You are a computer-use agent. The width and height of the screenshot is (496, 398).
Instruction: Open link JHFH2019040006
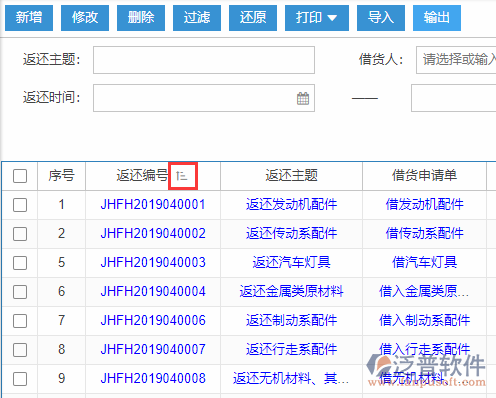point(153,320)
